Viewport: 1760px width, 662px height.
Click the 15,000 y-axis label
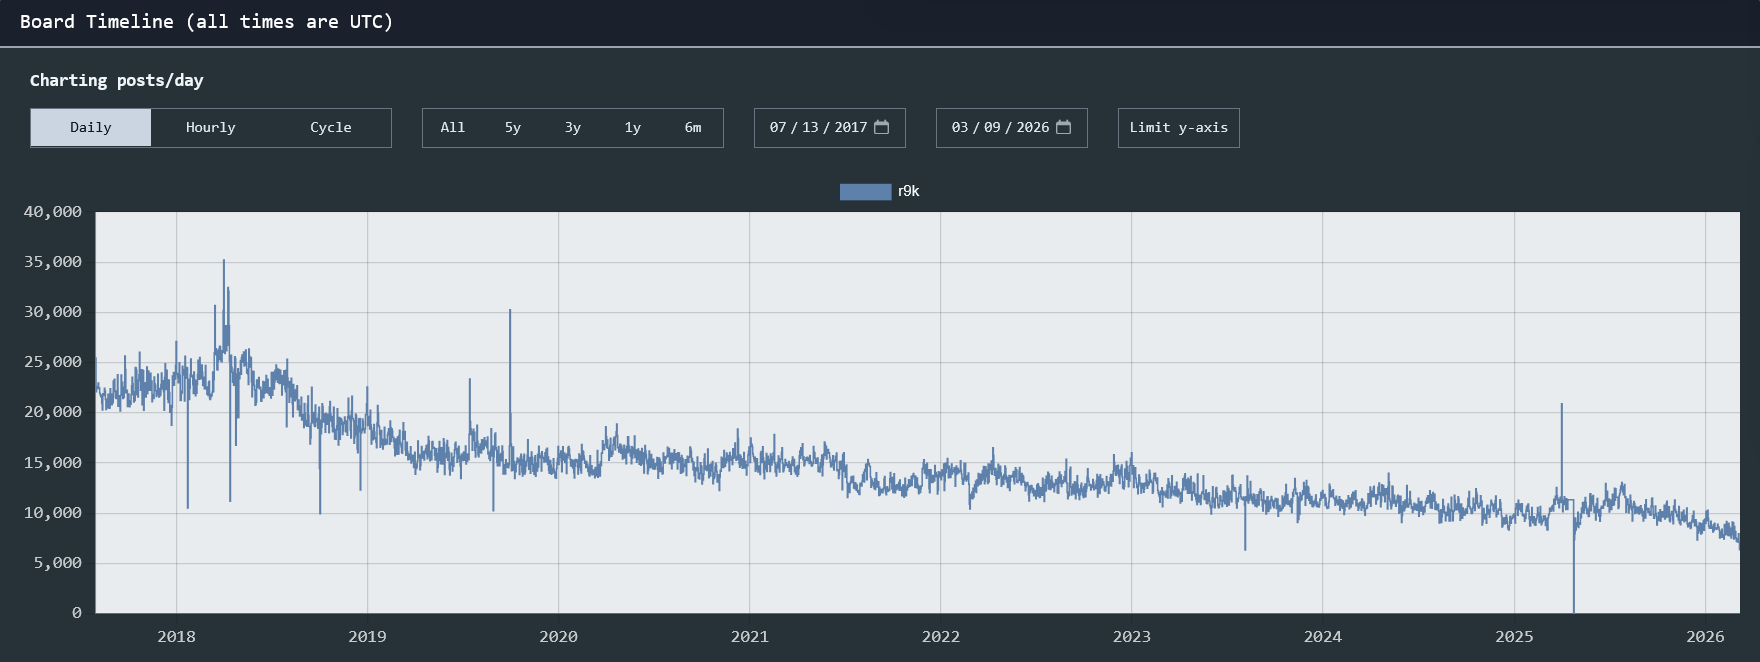click(53, 463)
